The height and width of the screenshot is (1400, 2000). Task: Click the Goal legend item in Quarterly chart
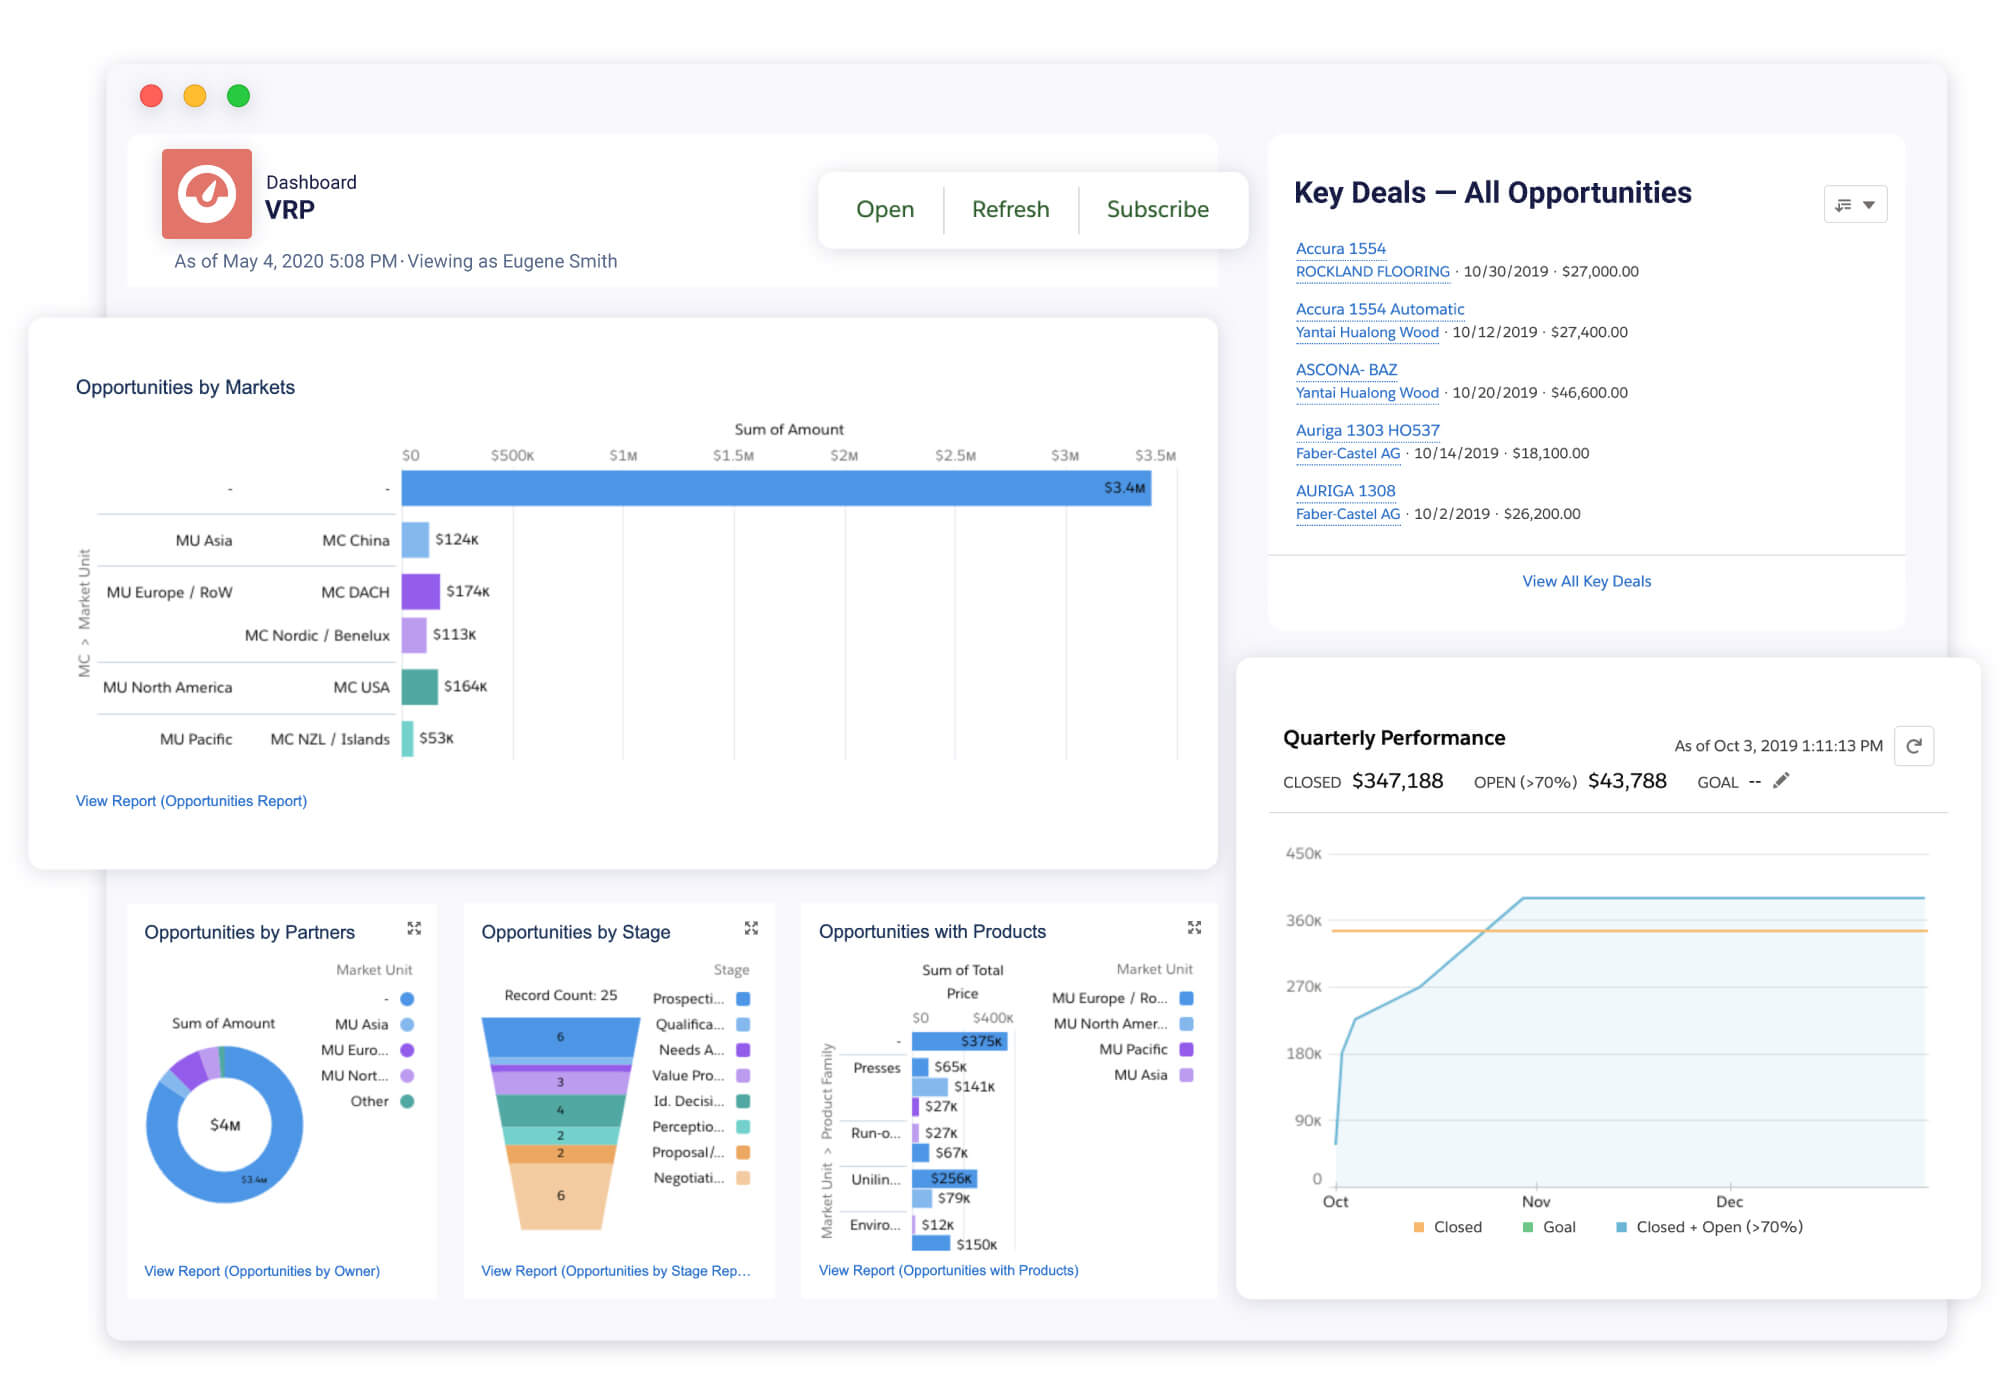[x=1549, y=1227]
